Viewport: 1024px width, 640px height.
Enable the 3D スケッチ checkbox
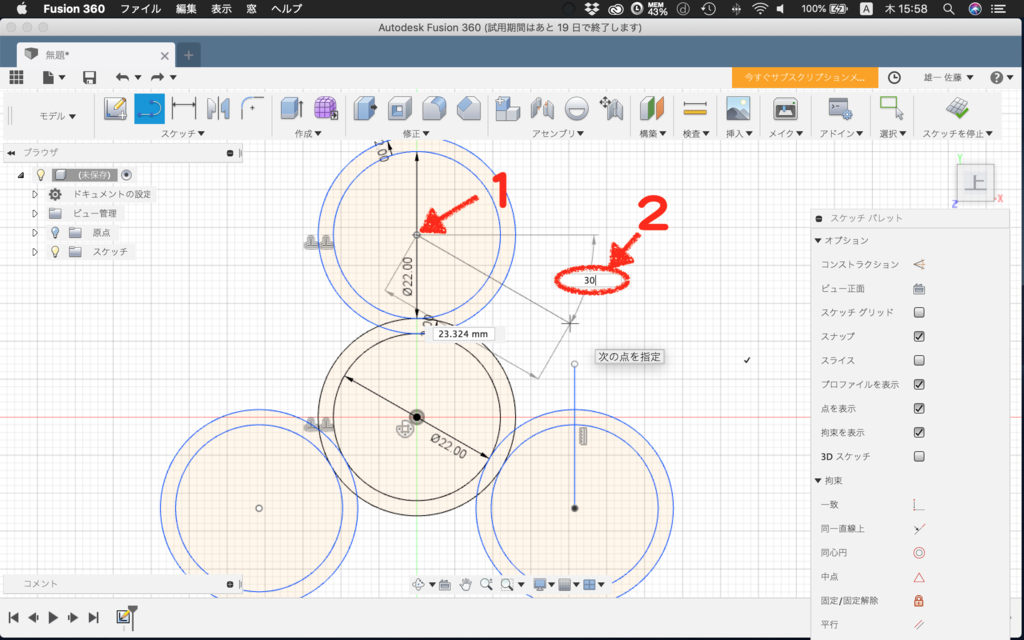(x=919, y=456)
